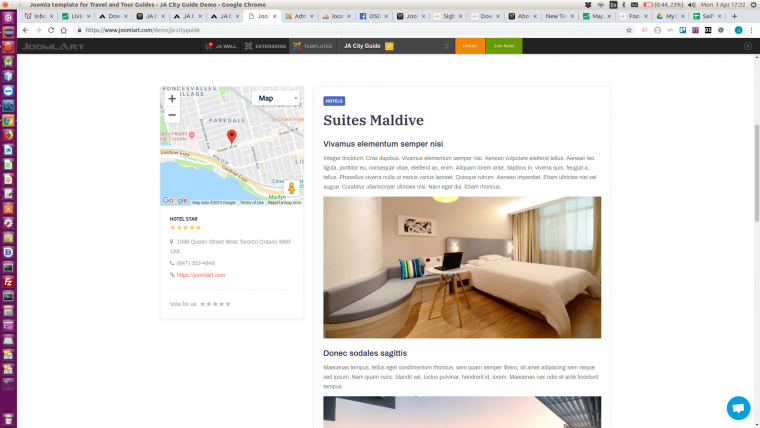Click the orange Details button
The height and width of the screenshot is (428, 760).
coord(470,46)
